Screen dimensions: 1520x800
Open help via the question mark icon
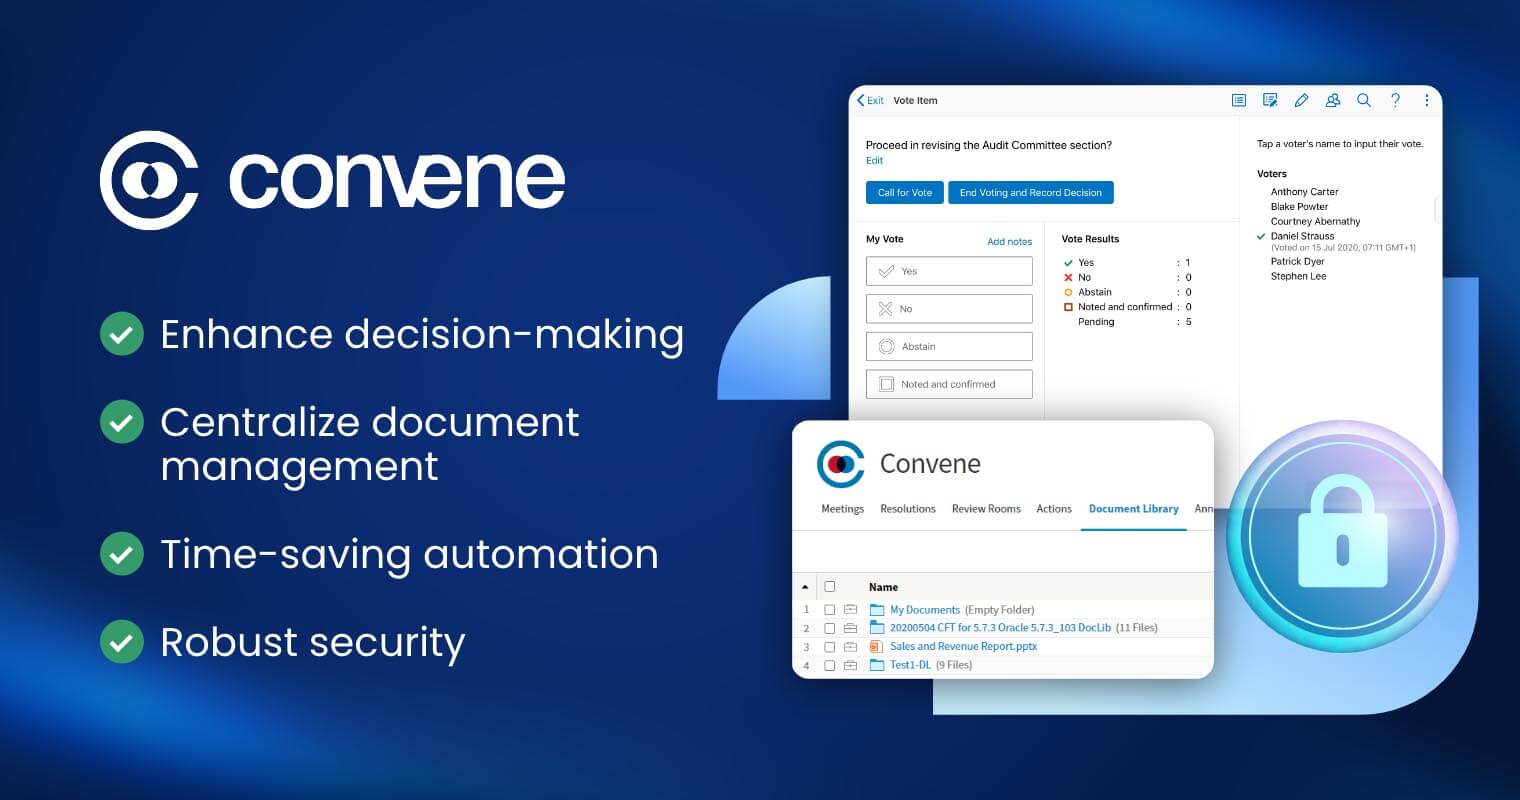pos(1396,100)
